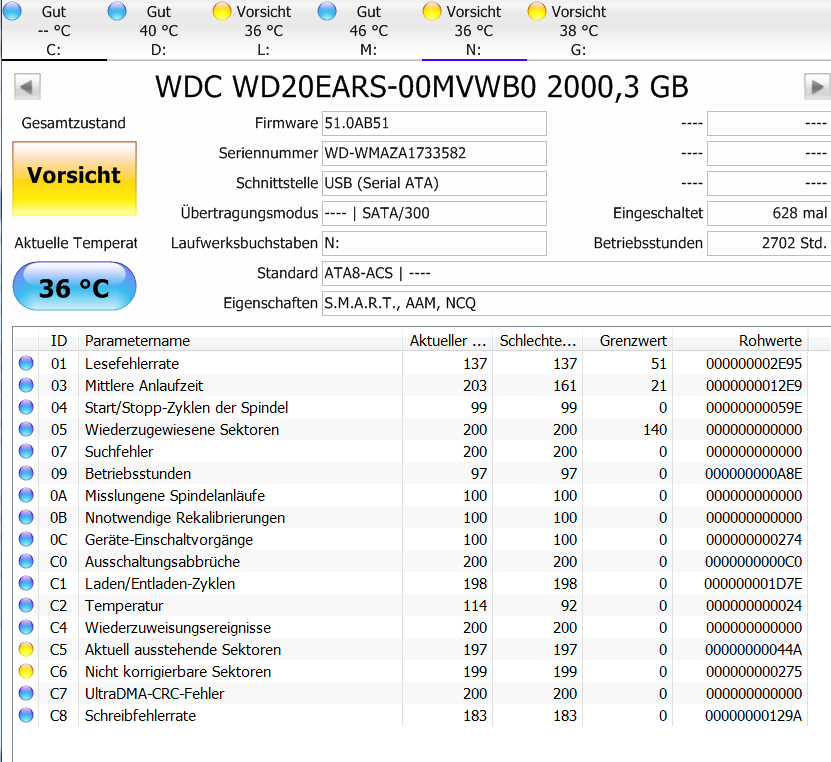The image size is (831, 762).
Task: Click status icon of Nnotwendige Rekalibrierungen row
Action: coord(26,517)
